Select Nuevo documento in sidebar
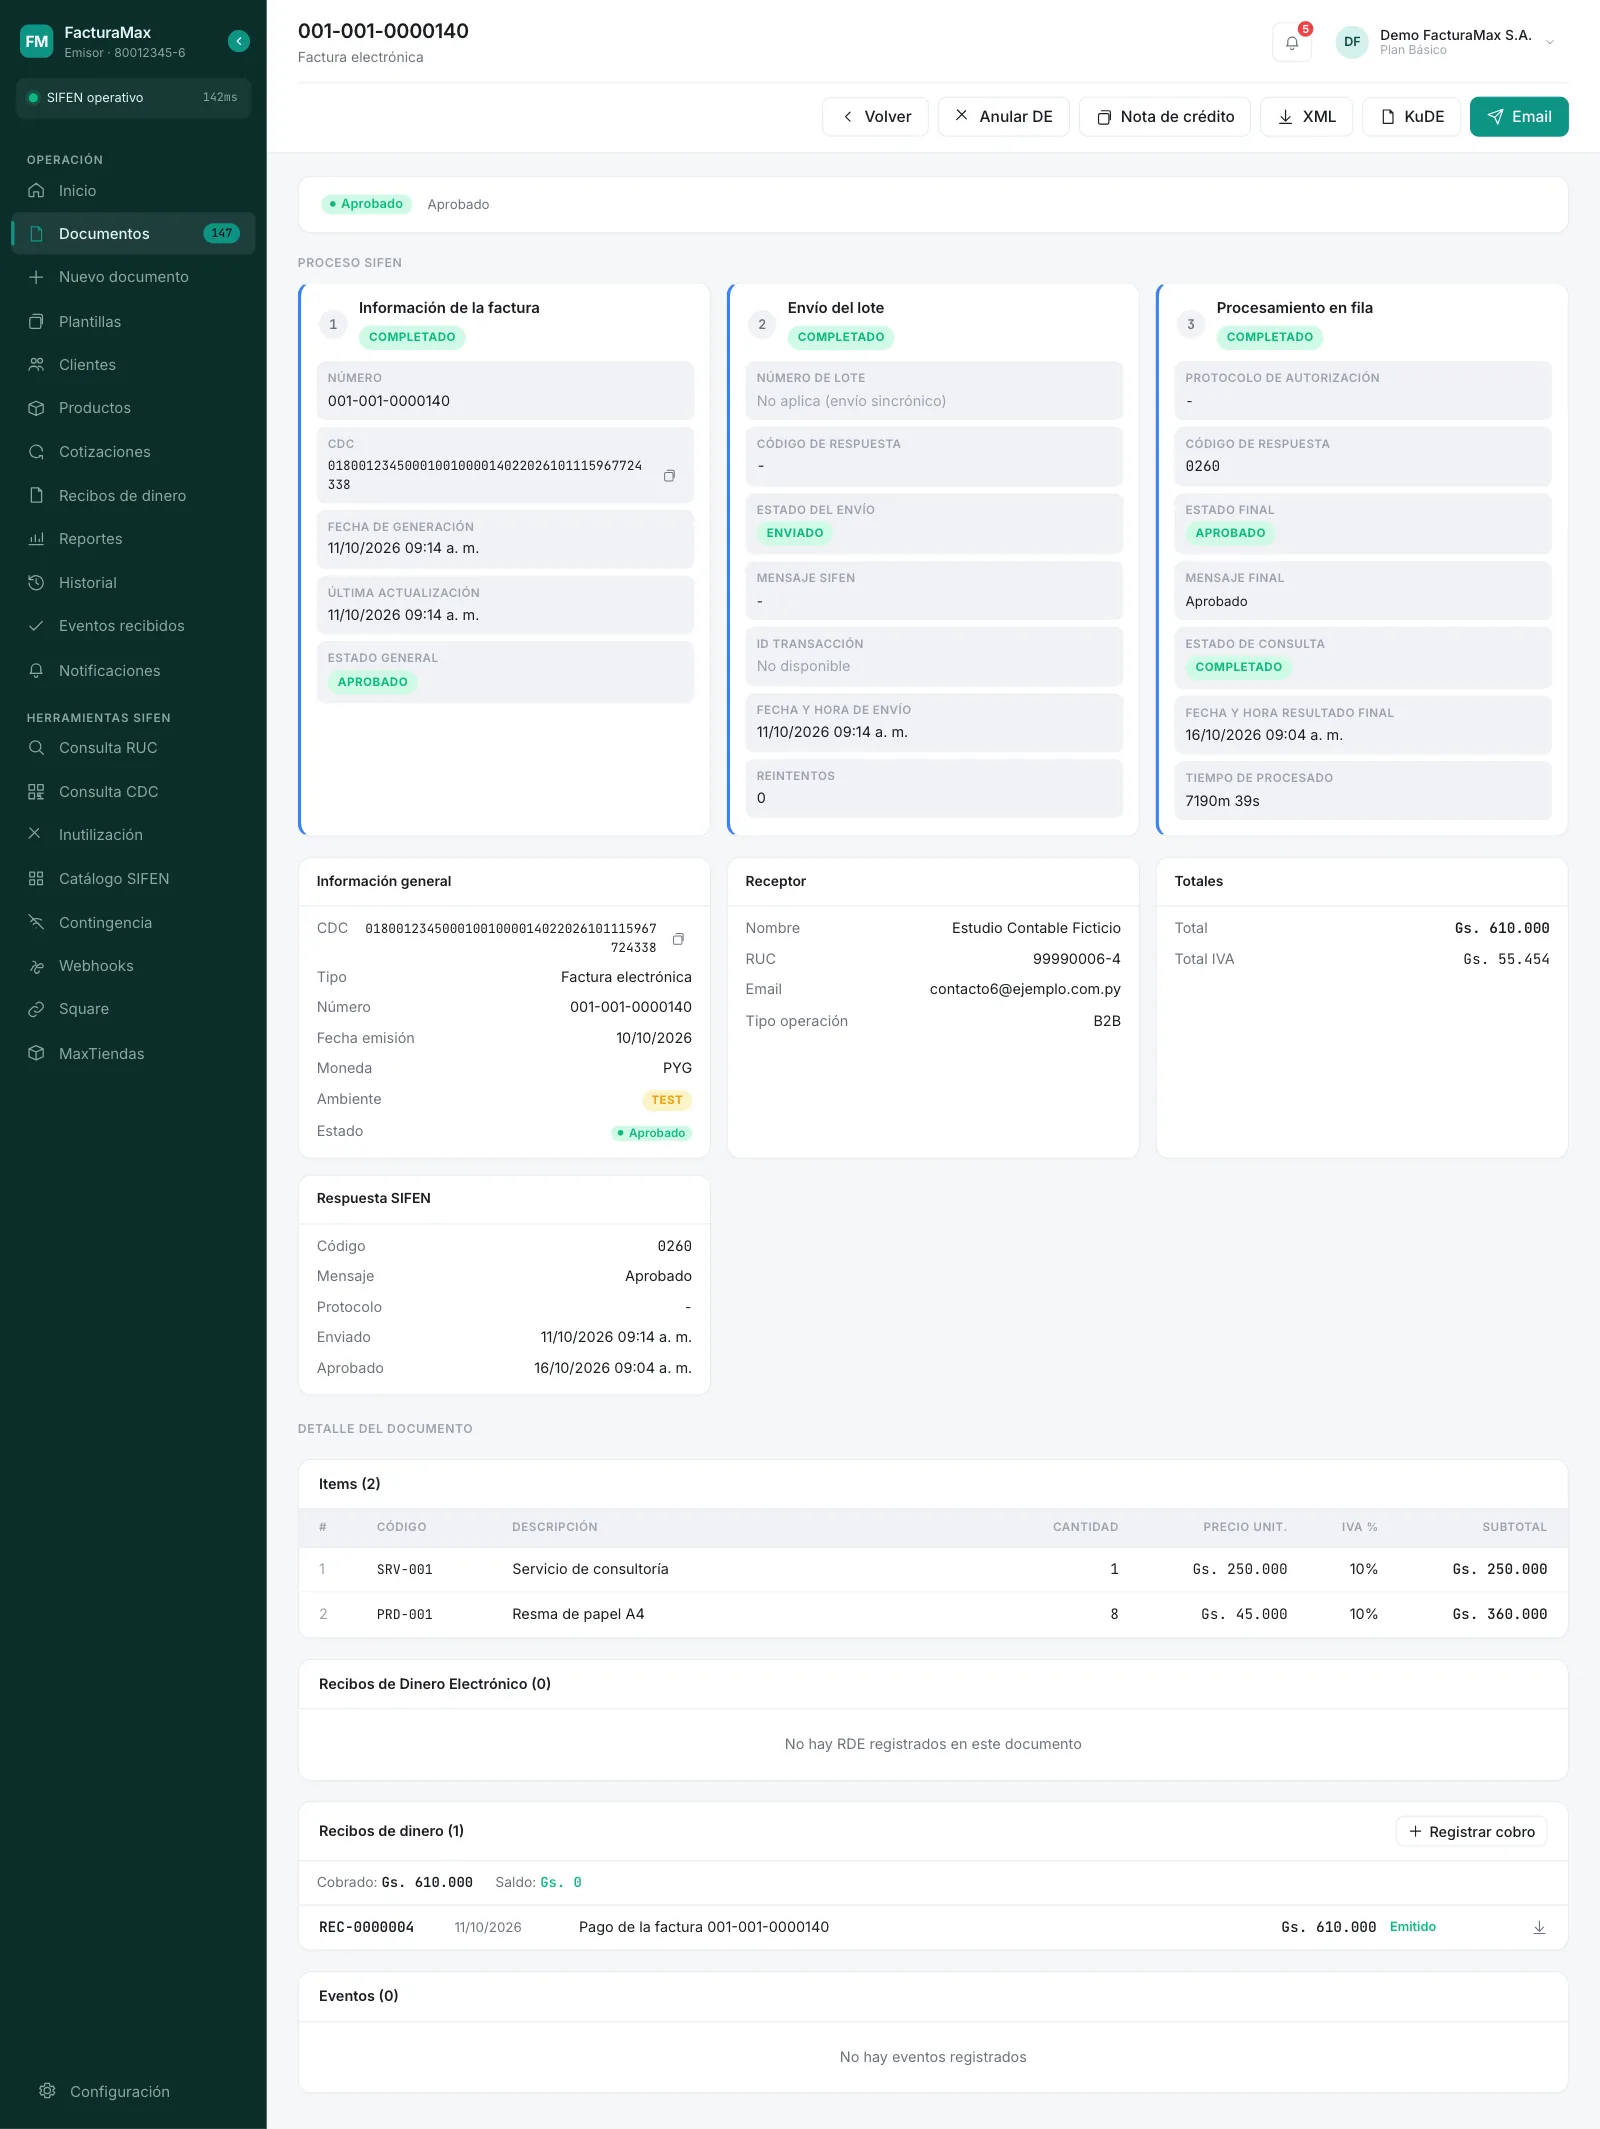Image resolution: width=1600 pixels, height=2129 pixels. [x=133, y=277]
